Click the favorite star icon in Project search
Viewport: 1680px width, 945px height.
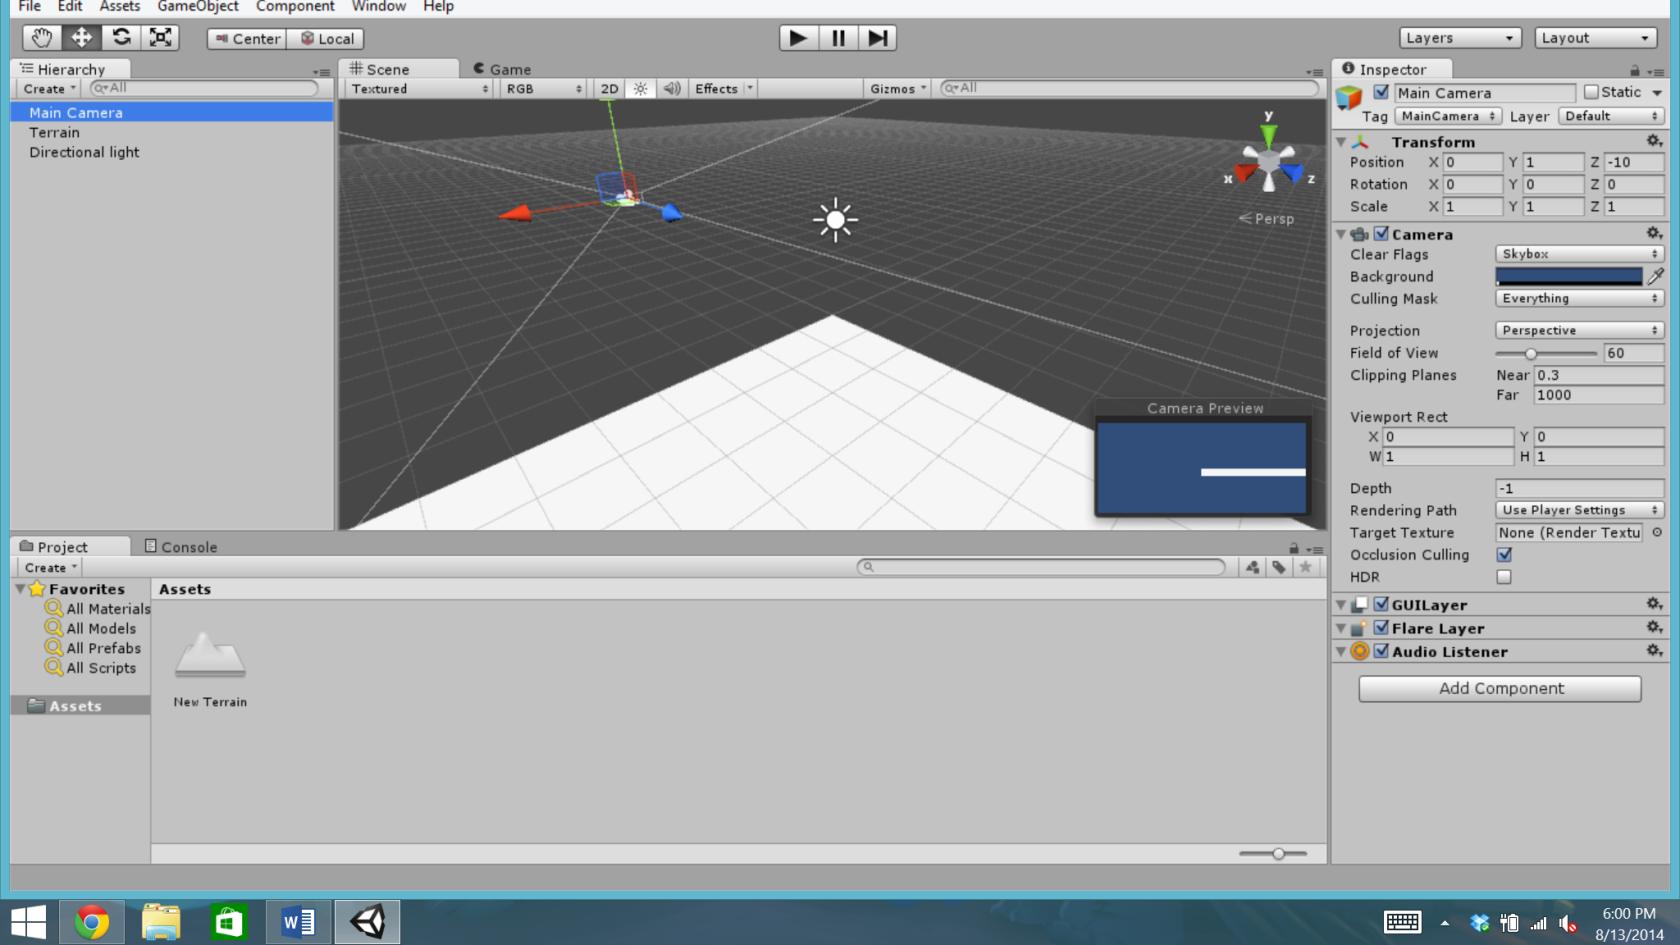pos(1305,567)
